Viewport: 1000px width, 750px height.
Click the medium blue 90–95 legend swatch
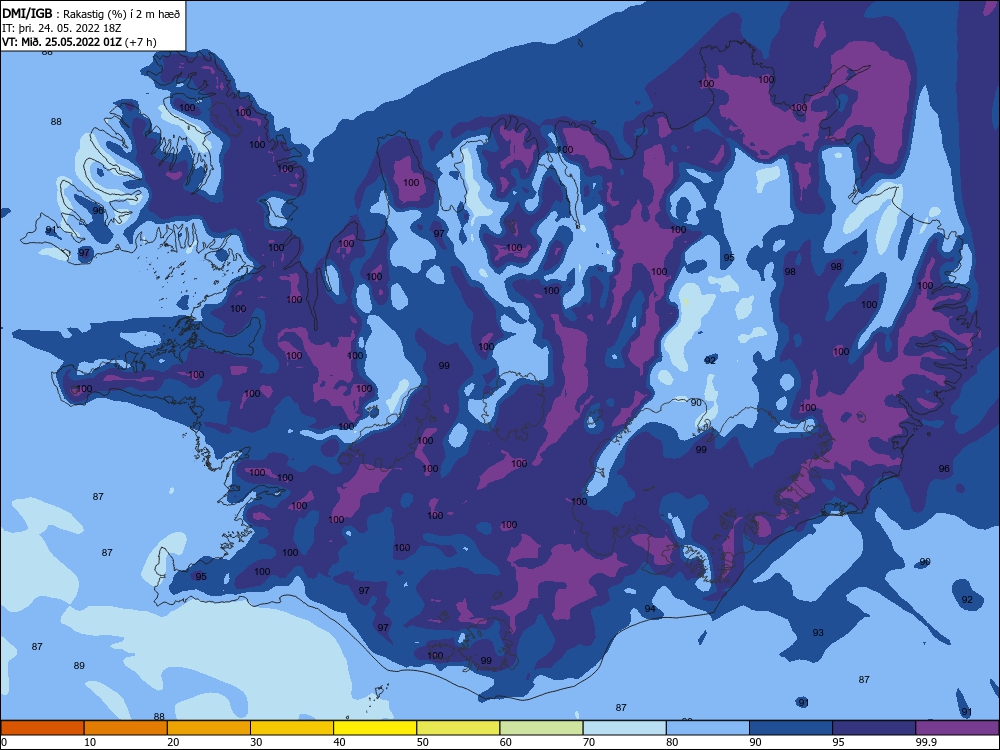[x=791, y=728]
